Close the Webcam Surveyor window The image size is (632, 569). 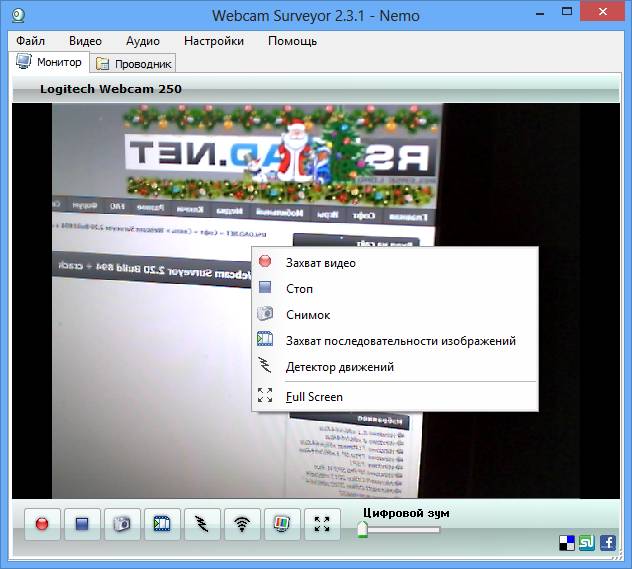pos(603,12)
